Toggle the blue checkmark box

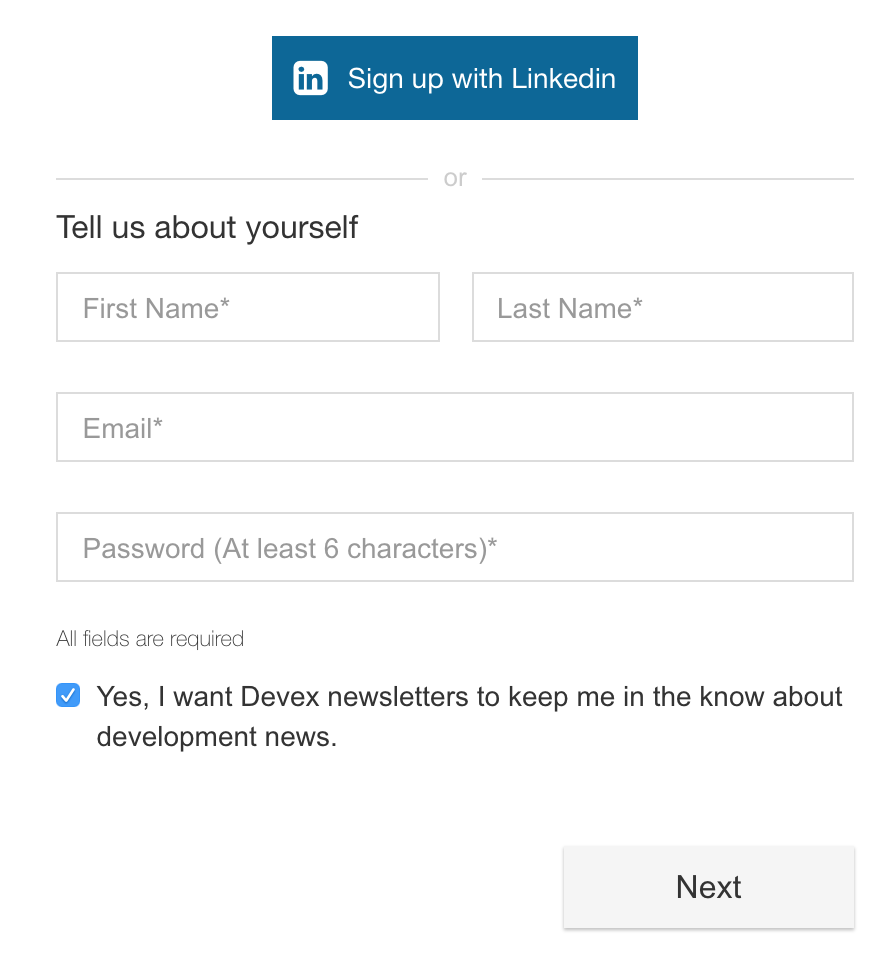(x=68, y=696)
